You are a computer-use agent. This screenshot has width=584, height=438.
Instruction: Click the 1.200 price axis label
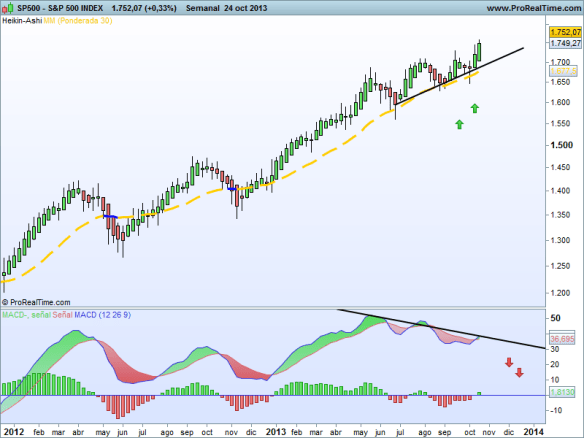[560, 293]
